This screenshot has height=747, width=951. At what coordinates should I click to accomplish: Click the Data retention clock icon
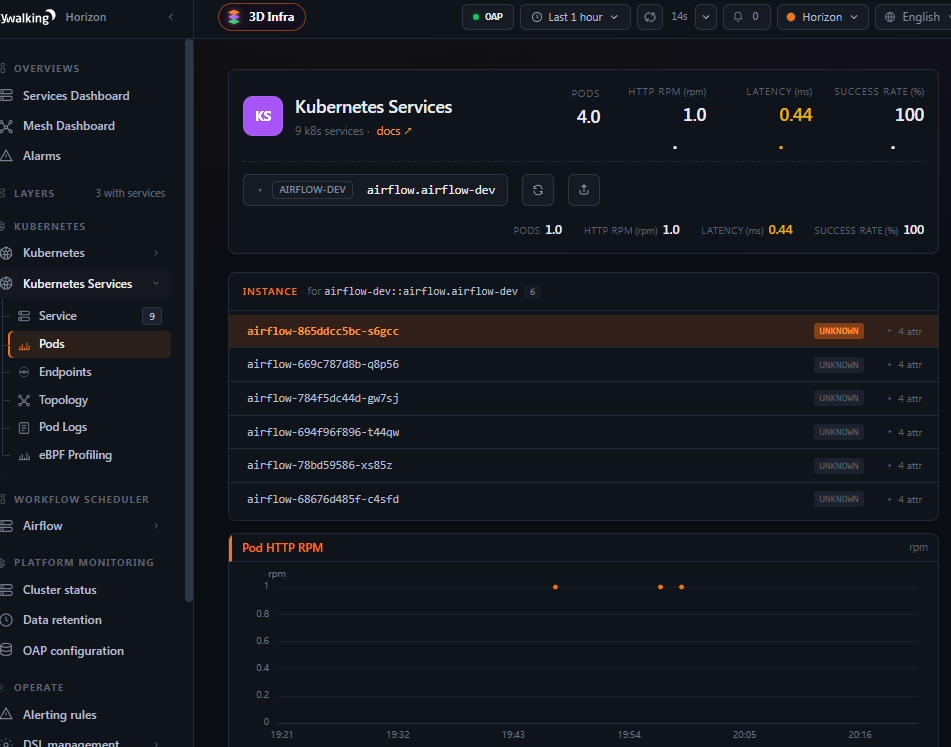pyautogui.click(x=7, y=620)
